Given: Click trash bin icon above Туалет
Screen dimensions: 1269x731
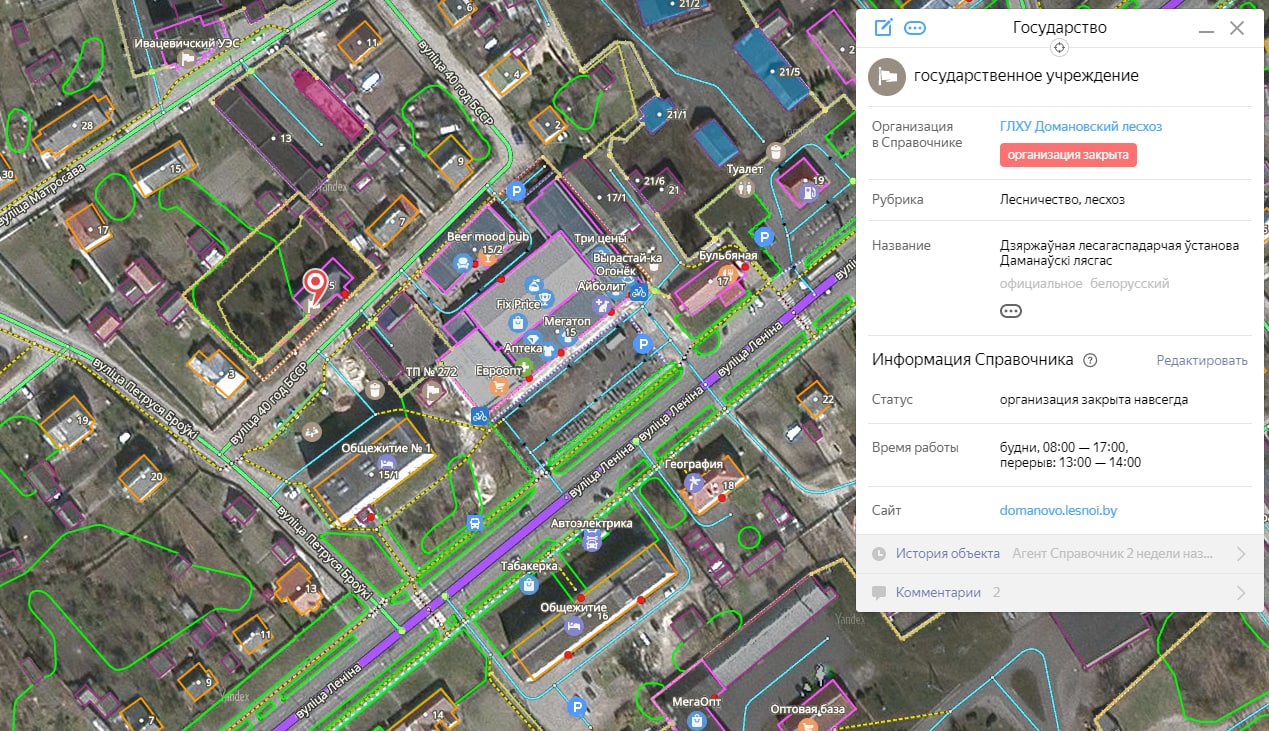Looking at the screenshot, I should point(774,152).
